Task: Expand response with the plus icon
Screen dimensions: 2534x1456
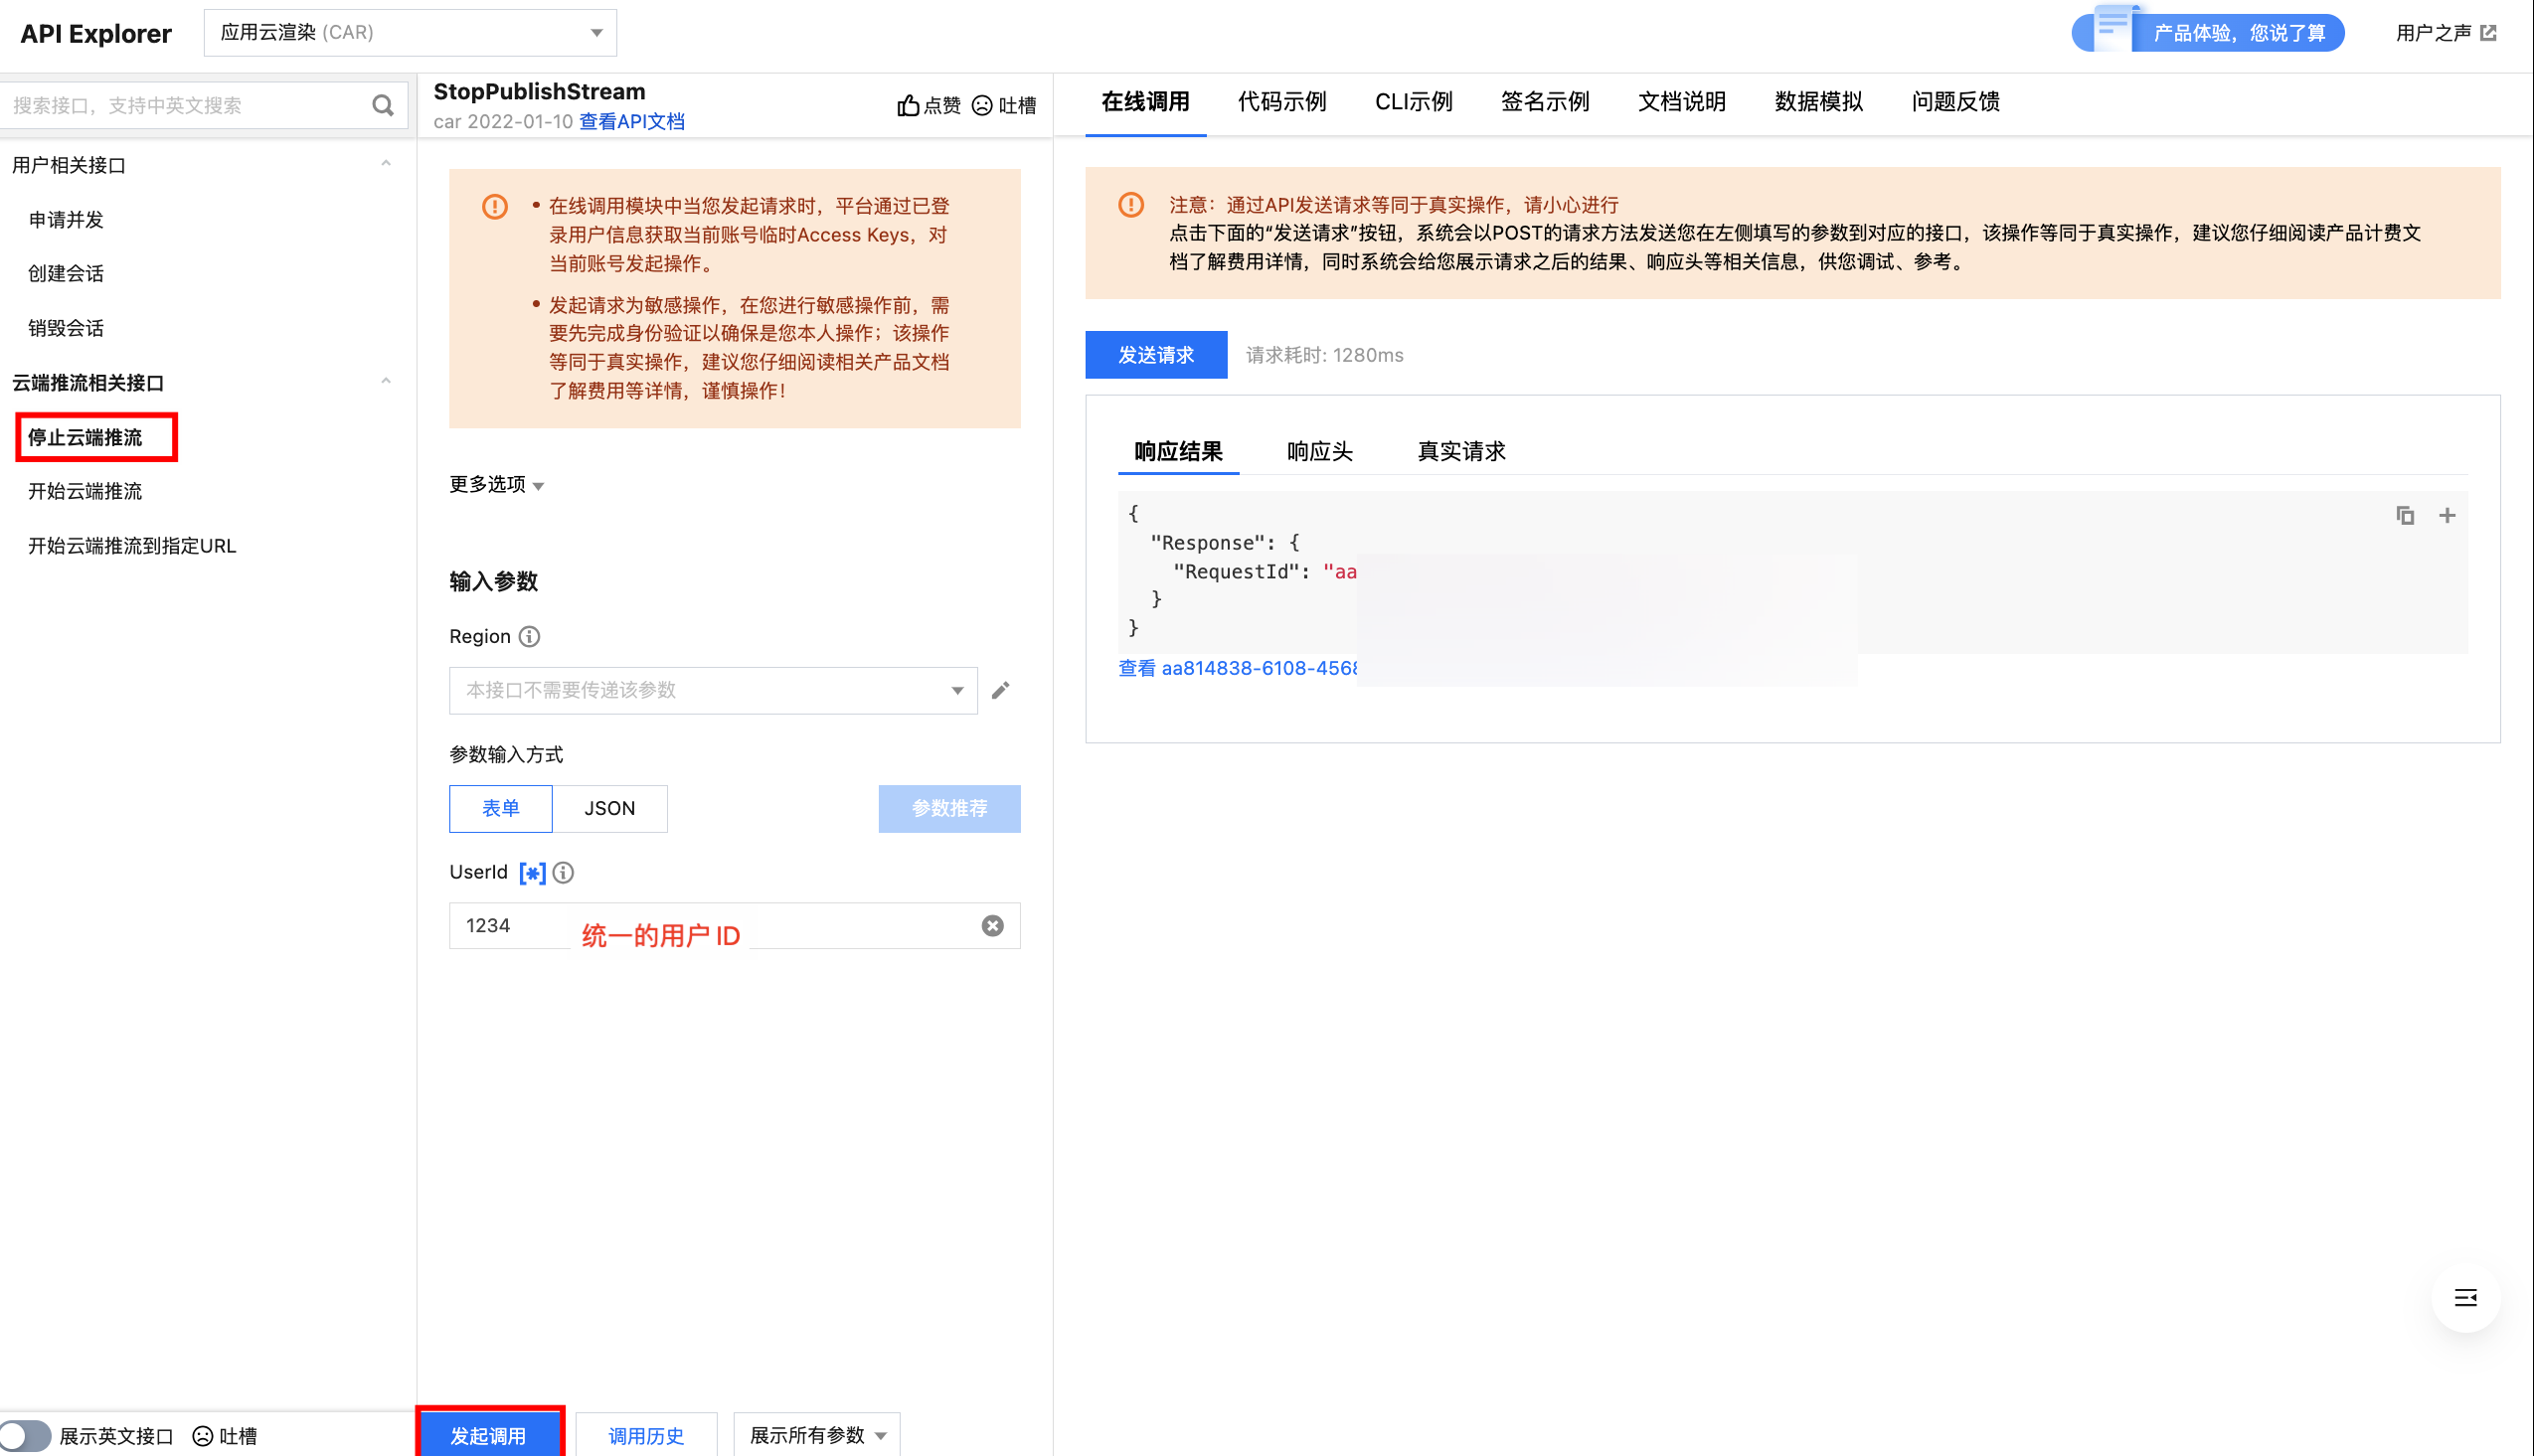Action: pyautogui.click(x=2447, y=516)
